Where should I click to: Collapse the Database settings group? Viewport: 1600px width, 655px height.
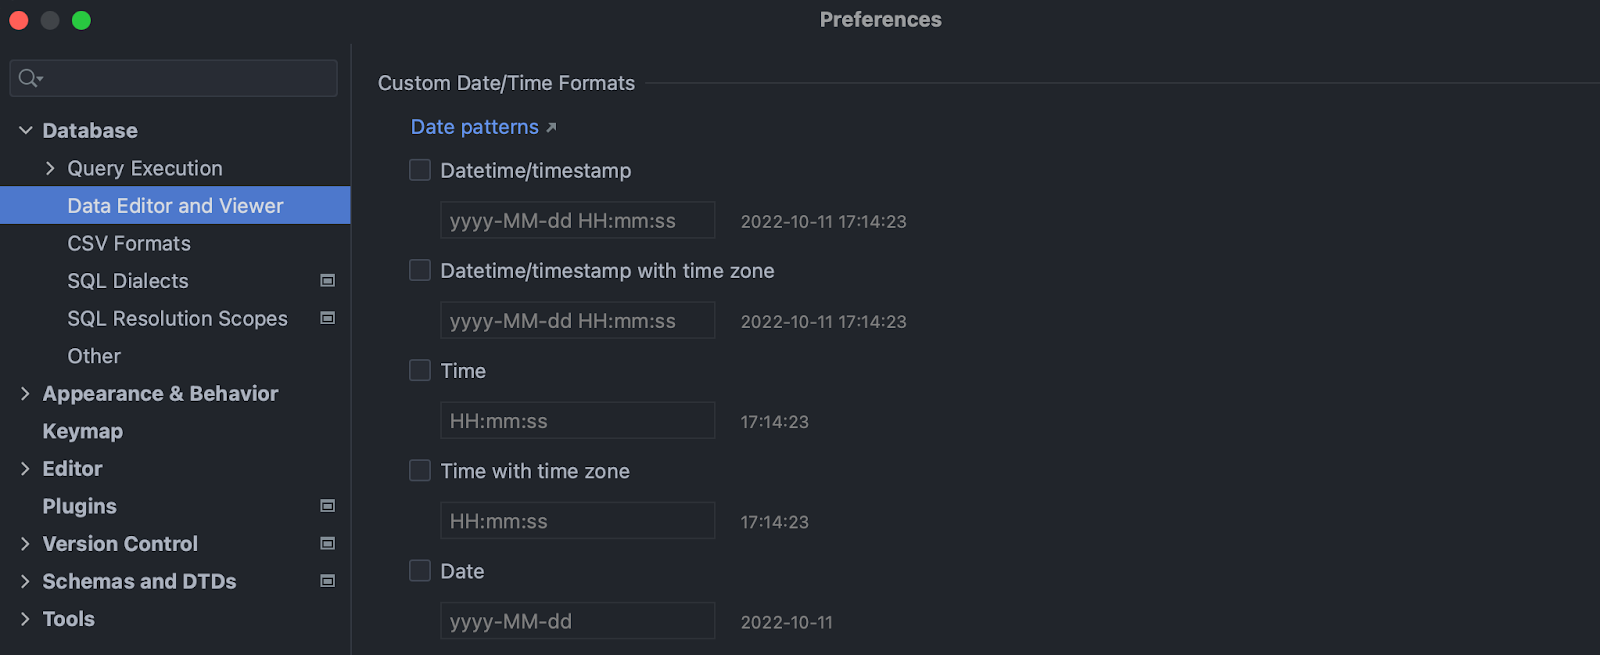point(26,131)
